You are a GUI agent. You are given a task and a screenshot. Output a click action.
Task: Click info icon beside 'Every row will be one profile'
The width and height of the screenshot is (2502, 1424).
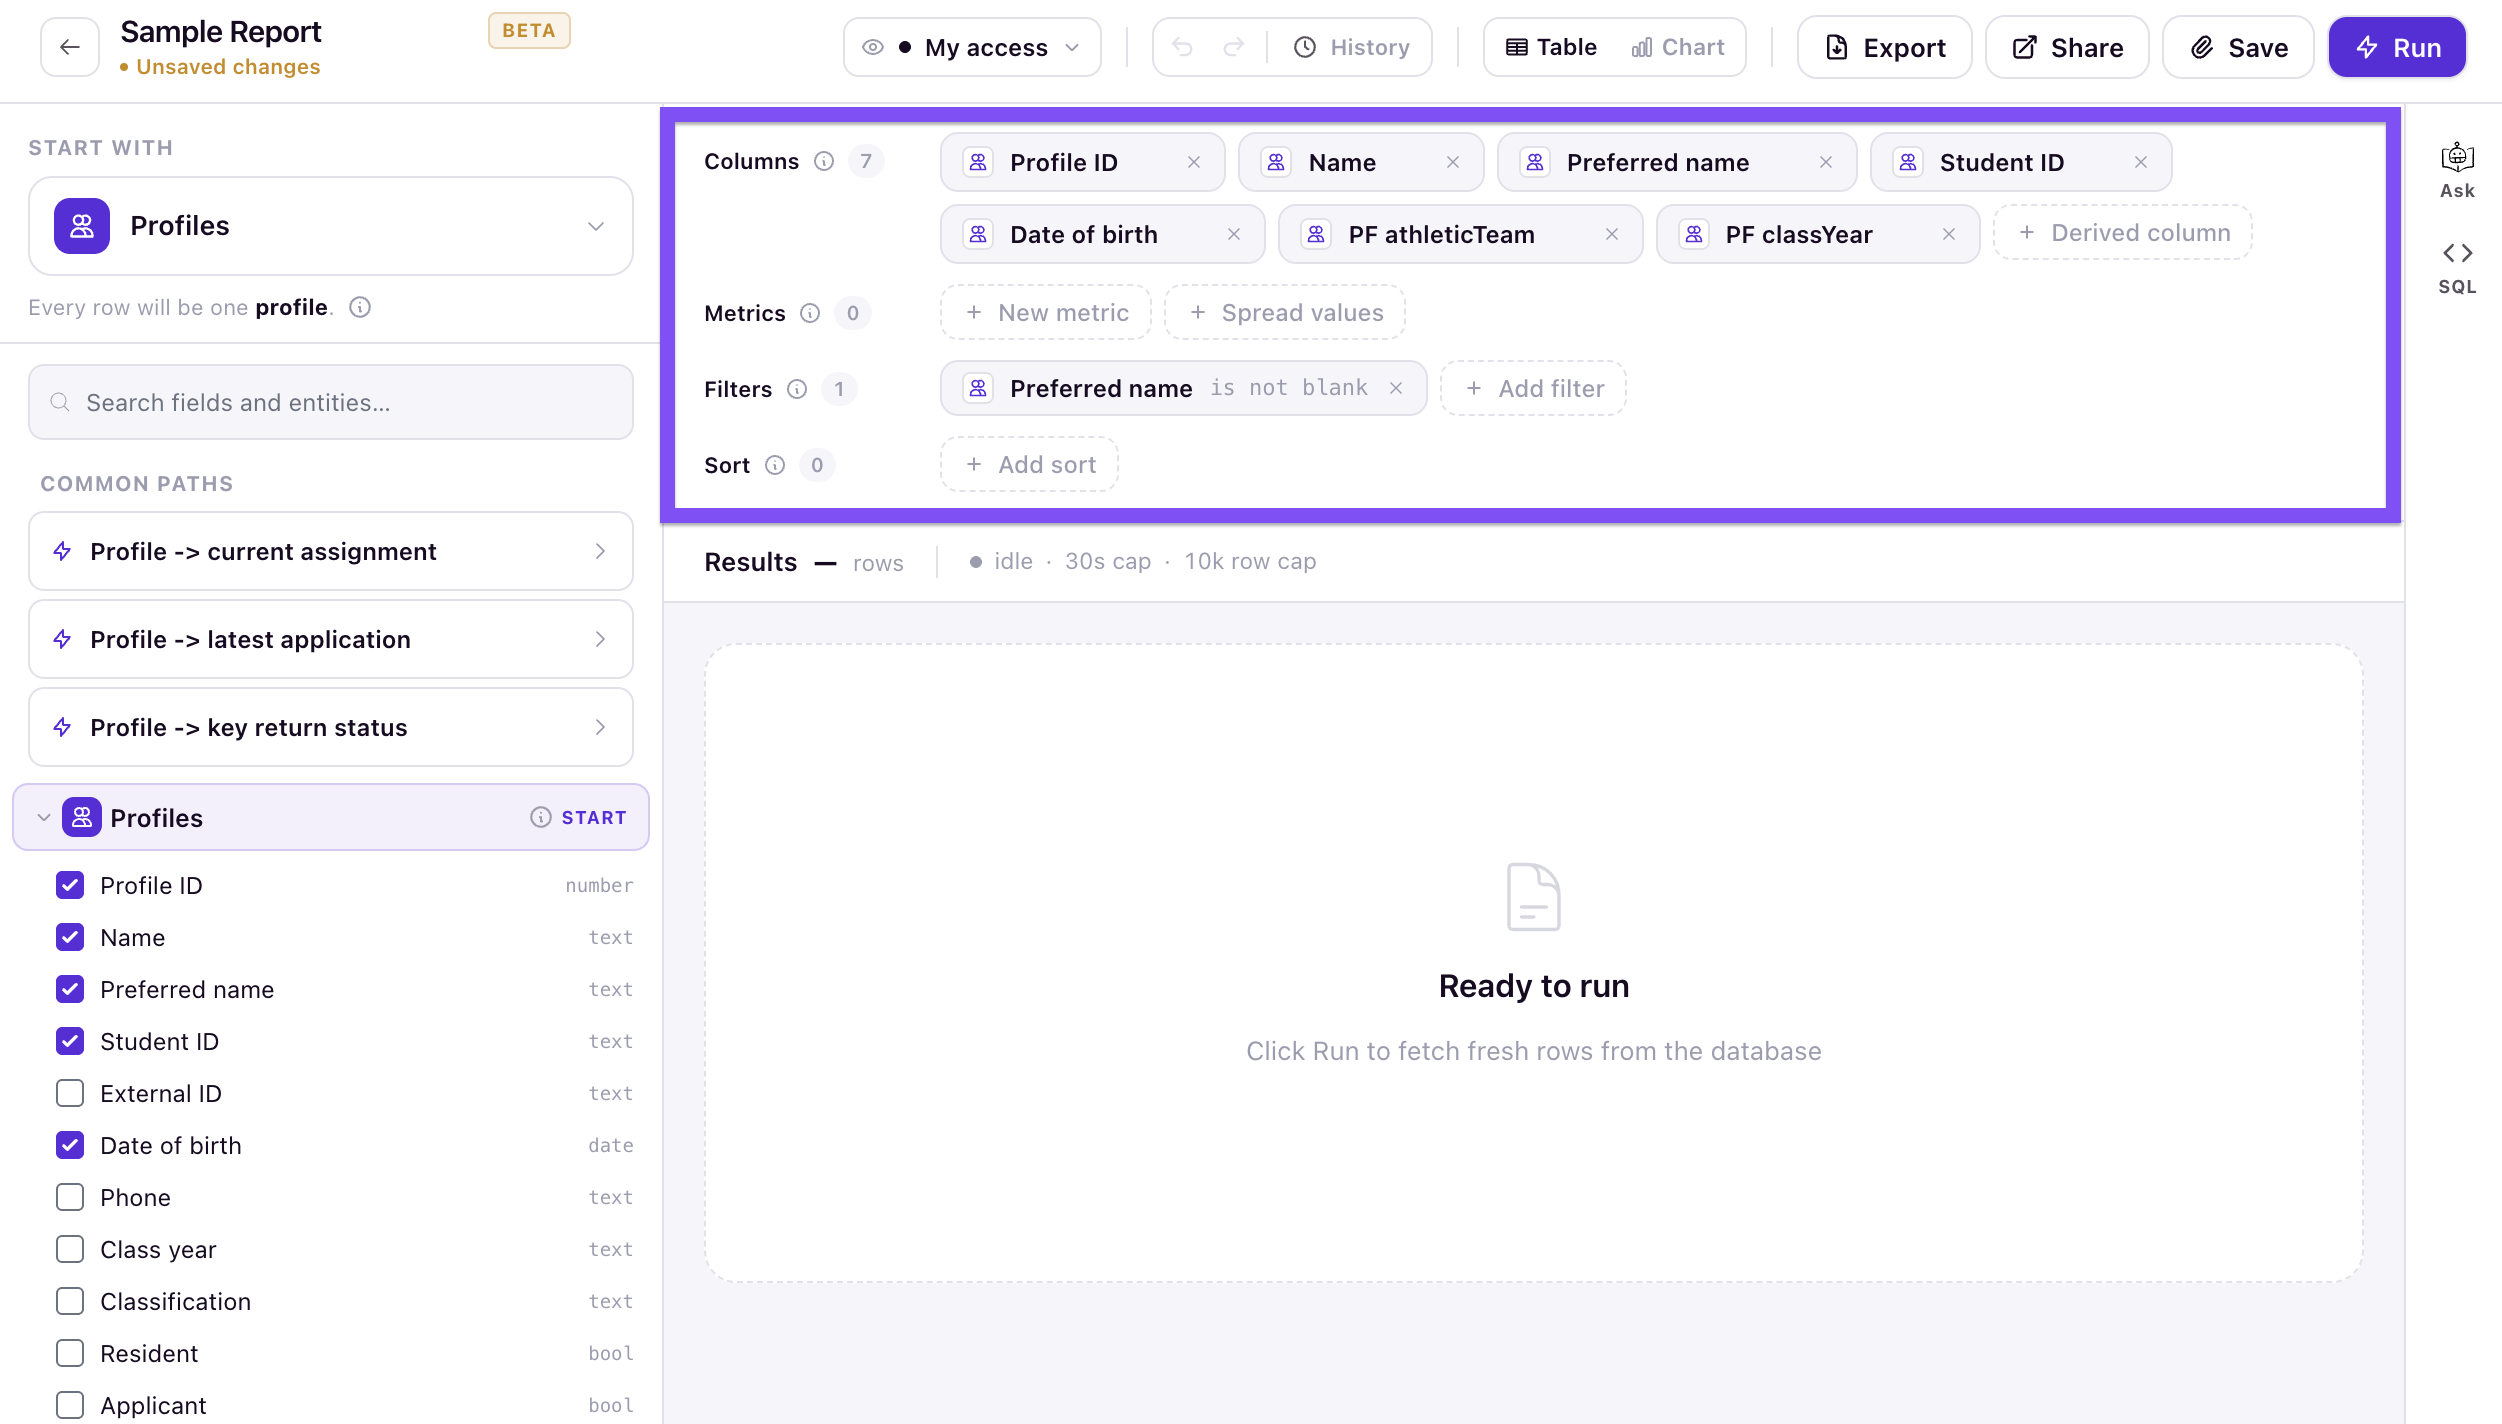click(360, 307)
